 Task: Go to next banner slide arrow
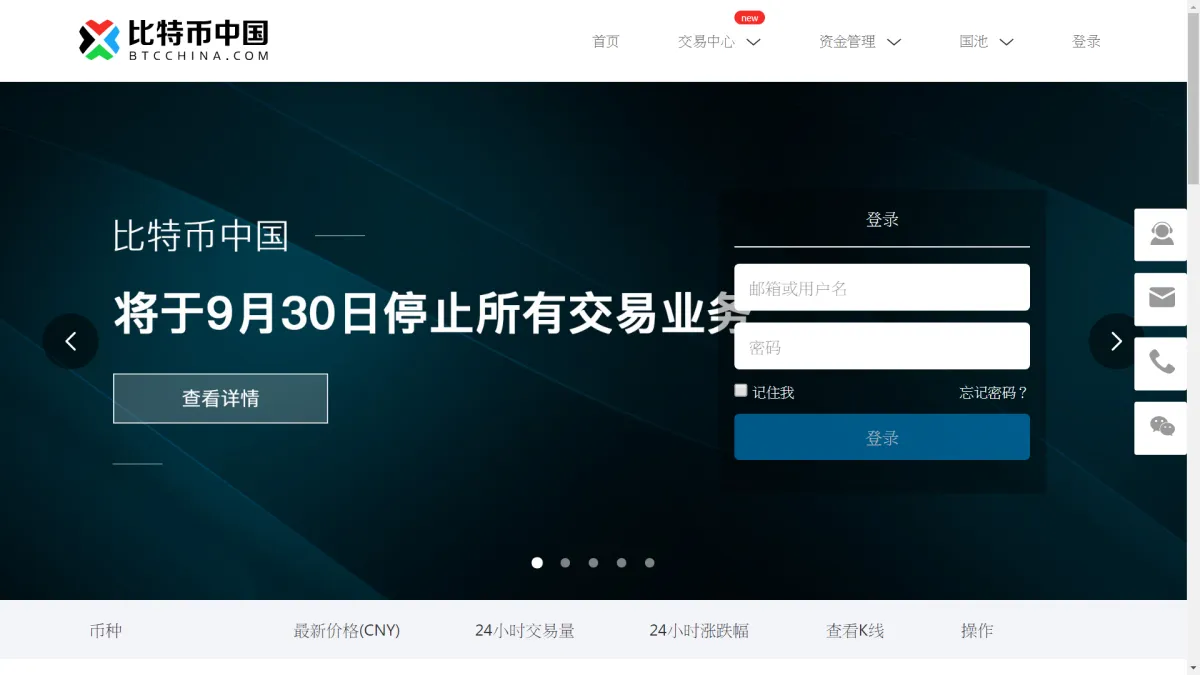[x=1116, y=341]
